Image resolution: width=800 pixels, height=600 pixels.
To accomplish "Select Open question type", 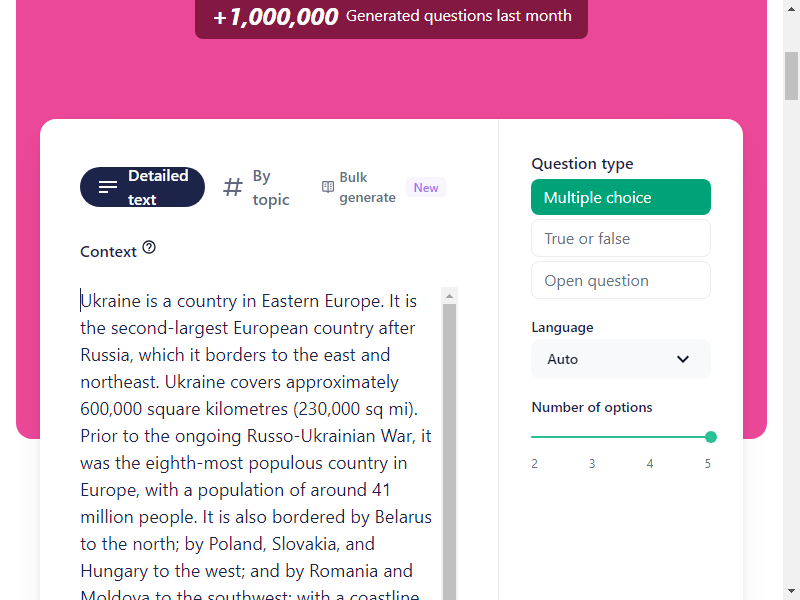I will click(x=620, y=280).
